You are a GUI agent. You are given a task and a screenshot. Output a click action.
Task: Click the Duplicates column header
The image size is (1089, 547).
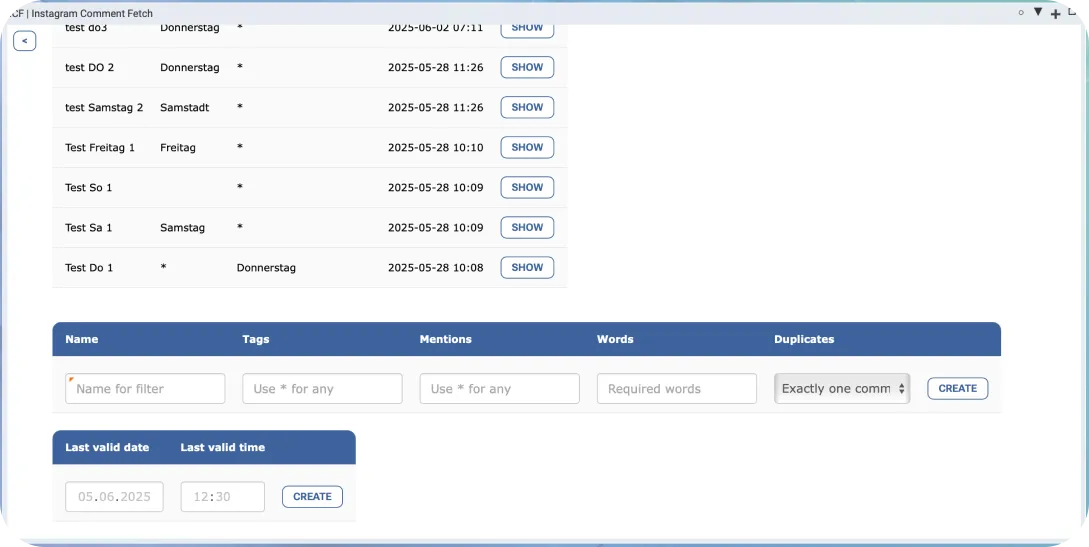click(x=804, y=339)
